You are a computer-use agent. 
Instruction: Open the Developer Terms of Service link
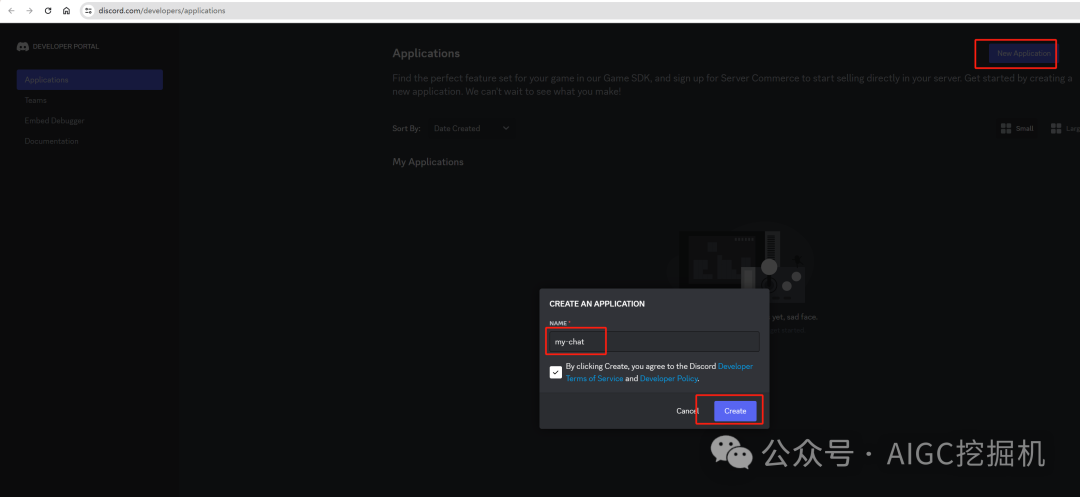[x=660, y=372]
